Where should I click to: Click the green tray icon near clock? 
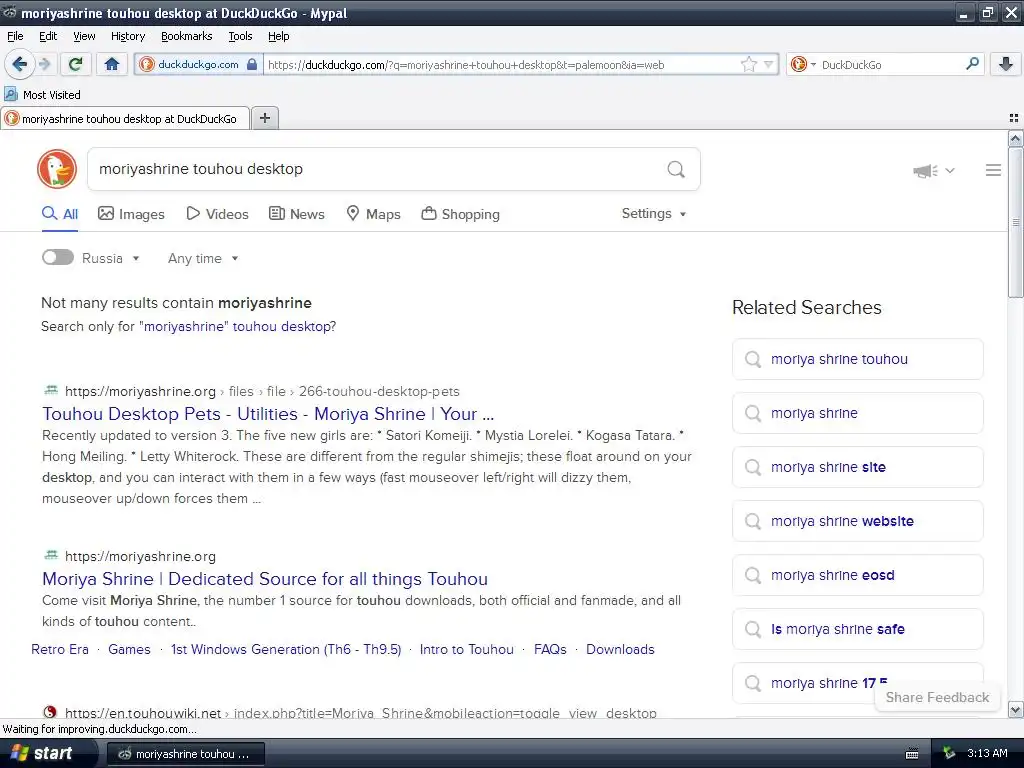[949, 754]
